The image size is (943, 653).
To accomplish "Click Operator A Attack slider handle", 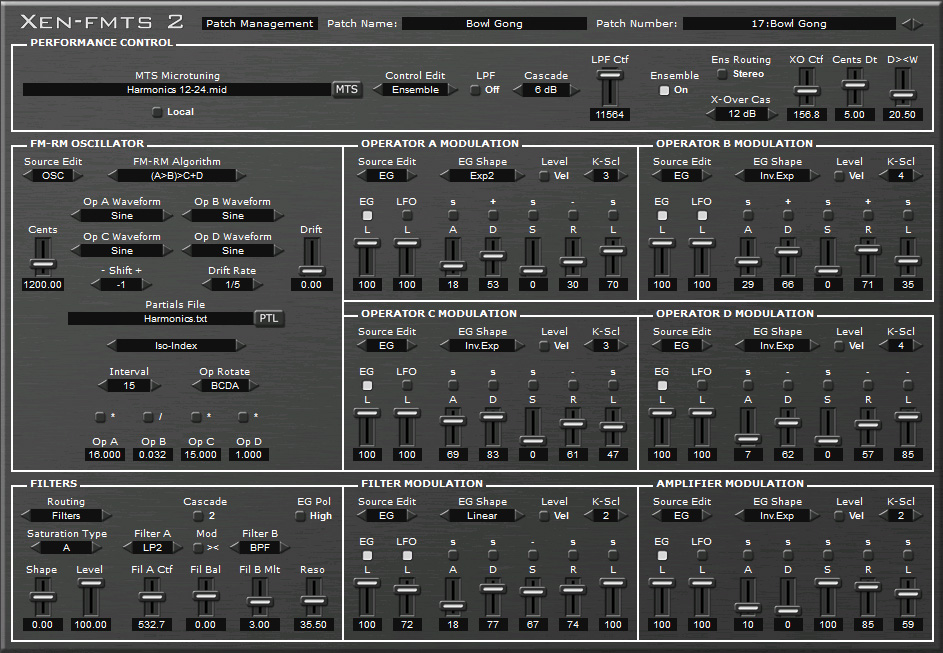I will click(453, 265).
